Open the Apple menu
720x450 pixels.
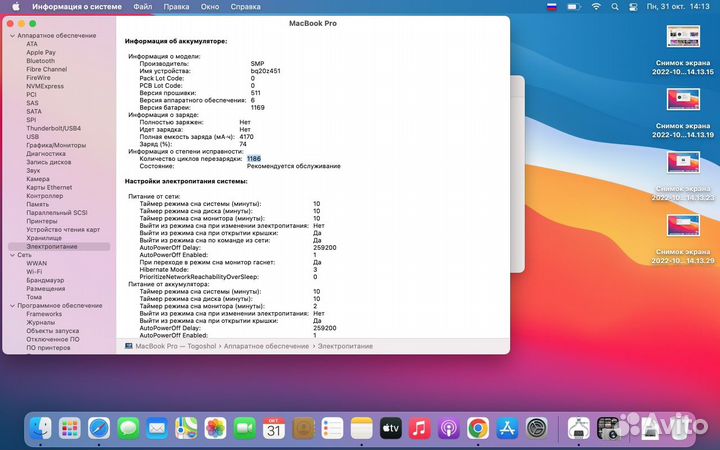tap(16, 7)
